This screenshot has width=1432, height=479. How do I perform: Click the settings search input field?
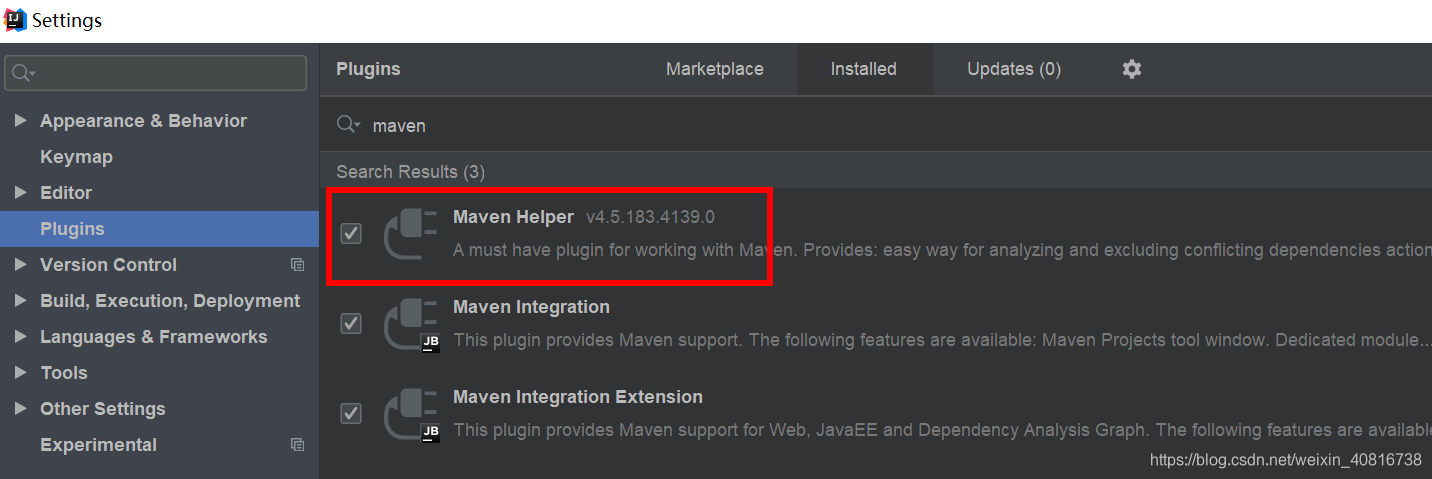click(155, 73)
